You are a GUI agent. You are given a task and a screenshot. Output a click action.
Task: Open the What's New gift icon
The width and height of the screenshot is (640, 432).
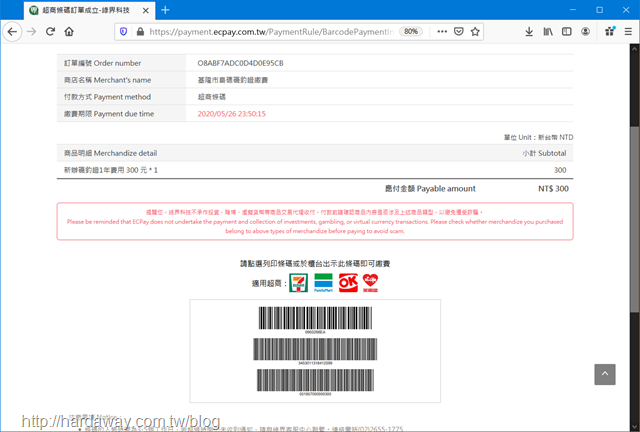610,31
